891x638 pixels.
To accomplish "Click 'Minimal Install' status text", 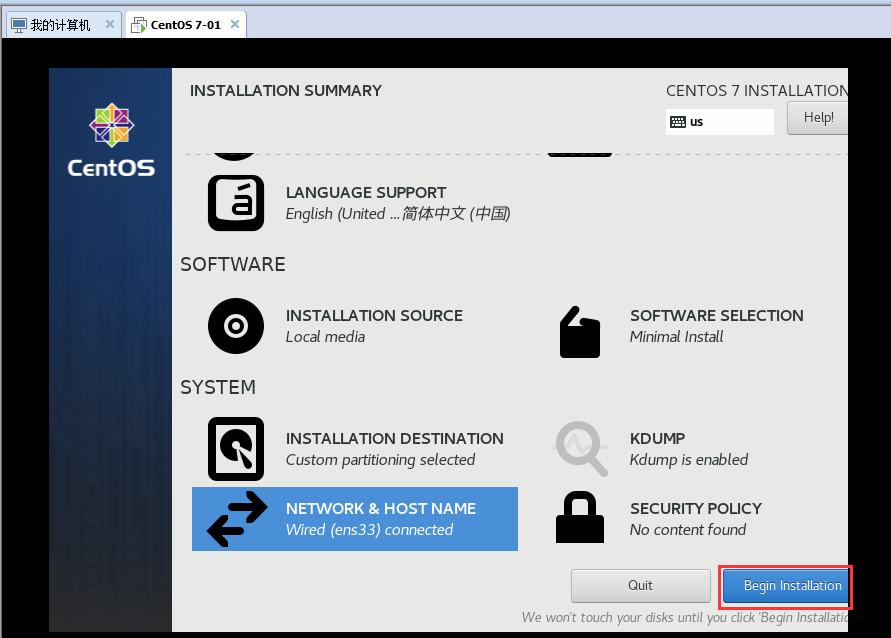I will click(x=676, y=337).
